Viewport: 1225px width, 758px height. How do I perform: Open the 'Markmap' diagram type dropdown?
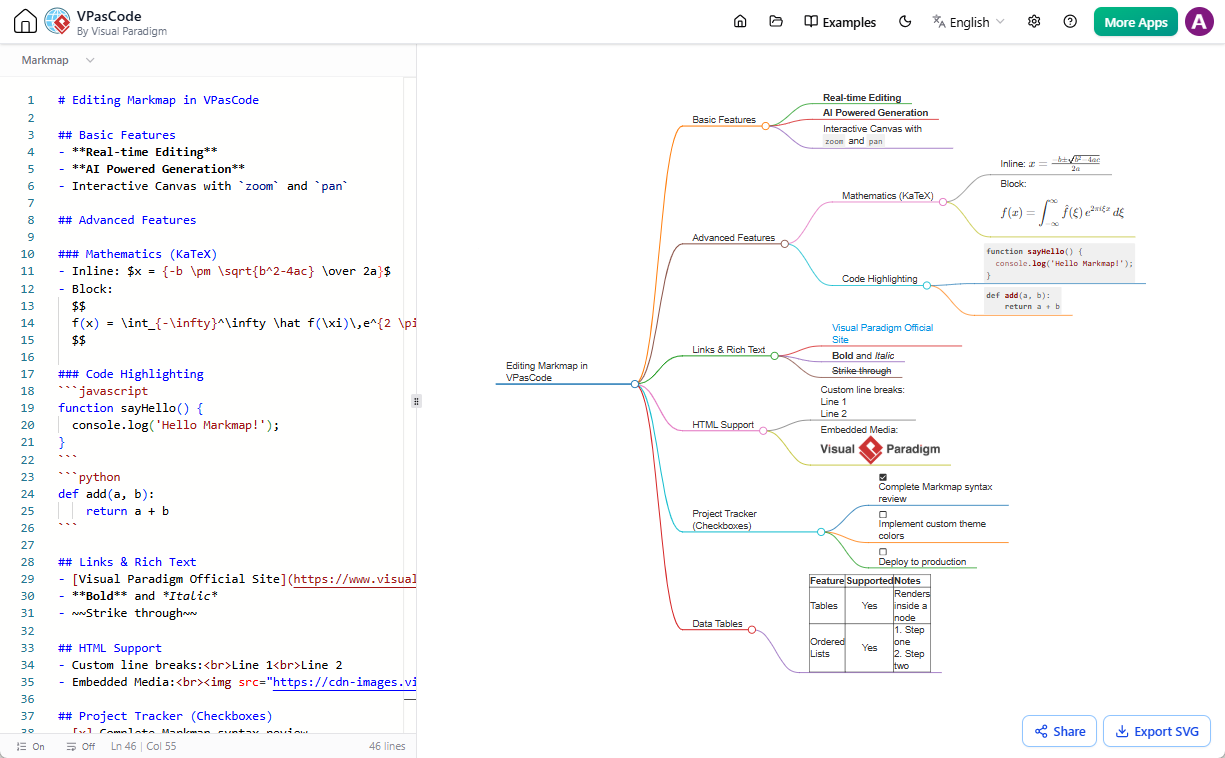click(x=58, y=60)
